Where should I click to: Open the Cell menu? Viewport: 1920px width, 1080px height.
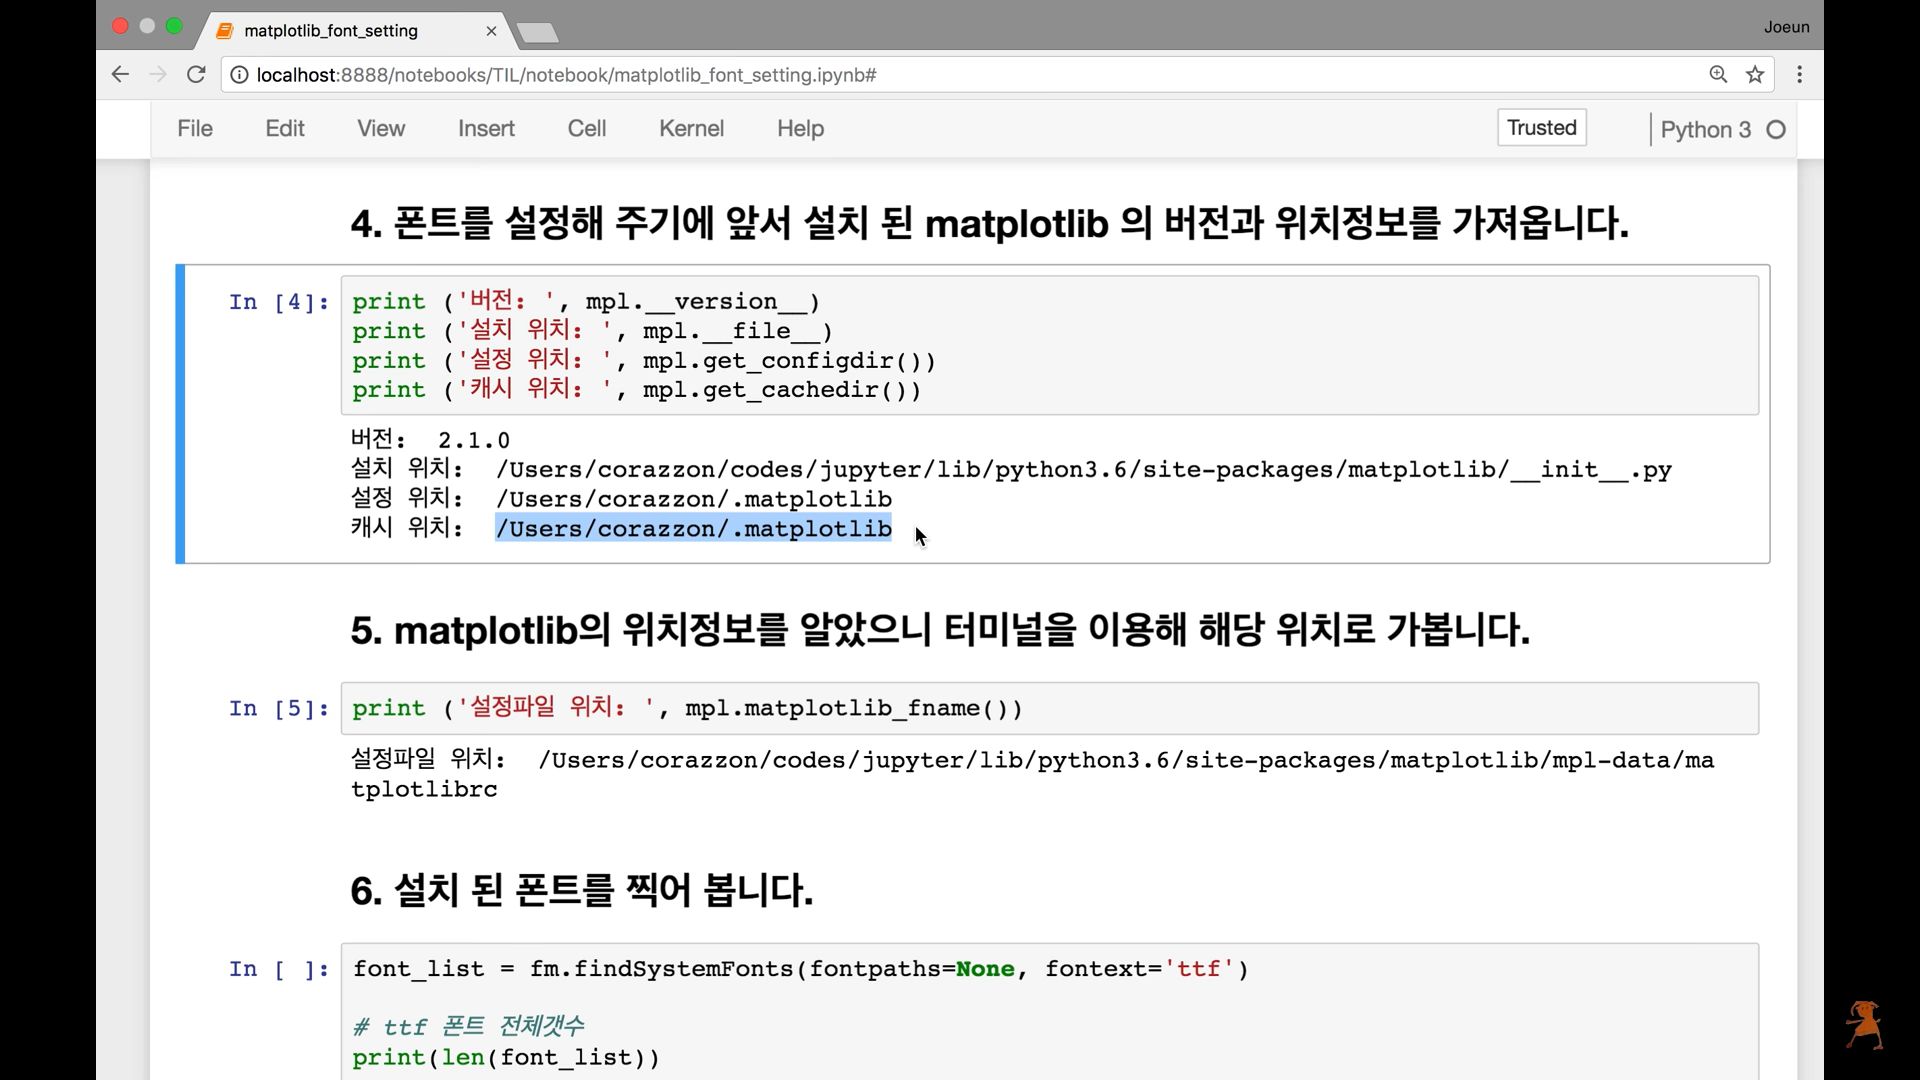587,129
